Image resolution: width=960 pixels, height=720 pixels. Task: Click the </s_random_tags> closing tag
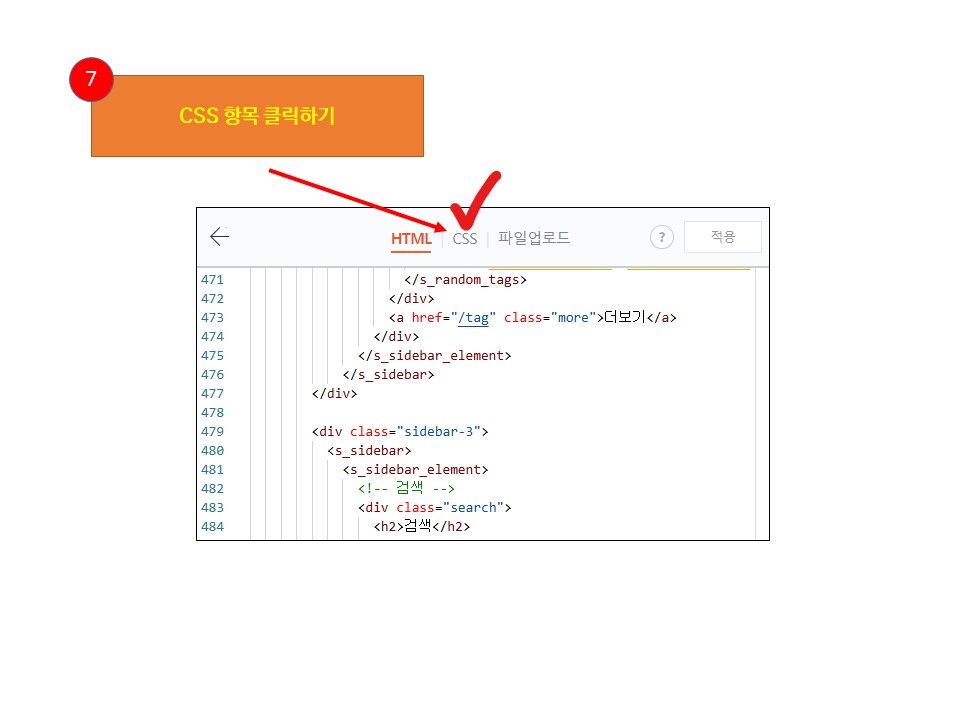click(465, 280)
